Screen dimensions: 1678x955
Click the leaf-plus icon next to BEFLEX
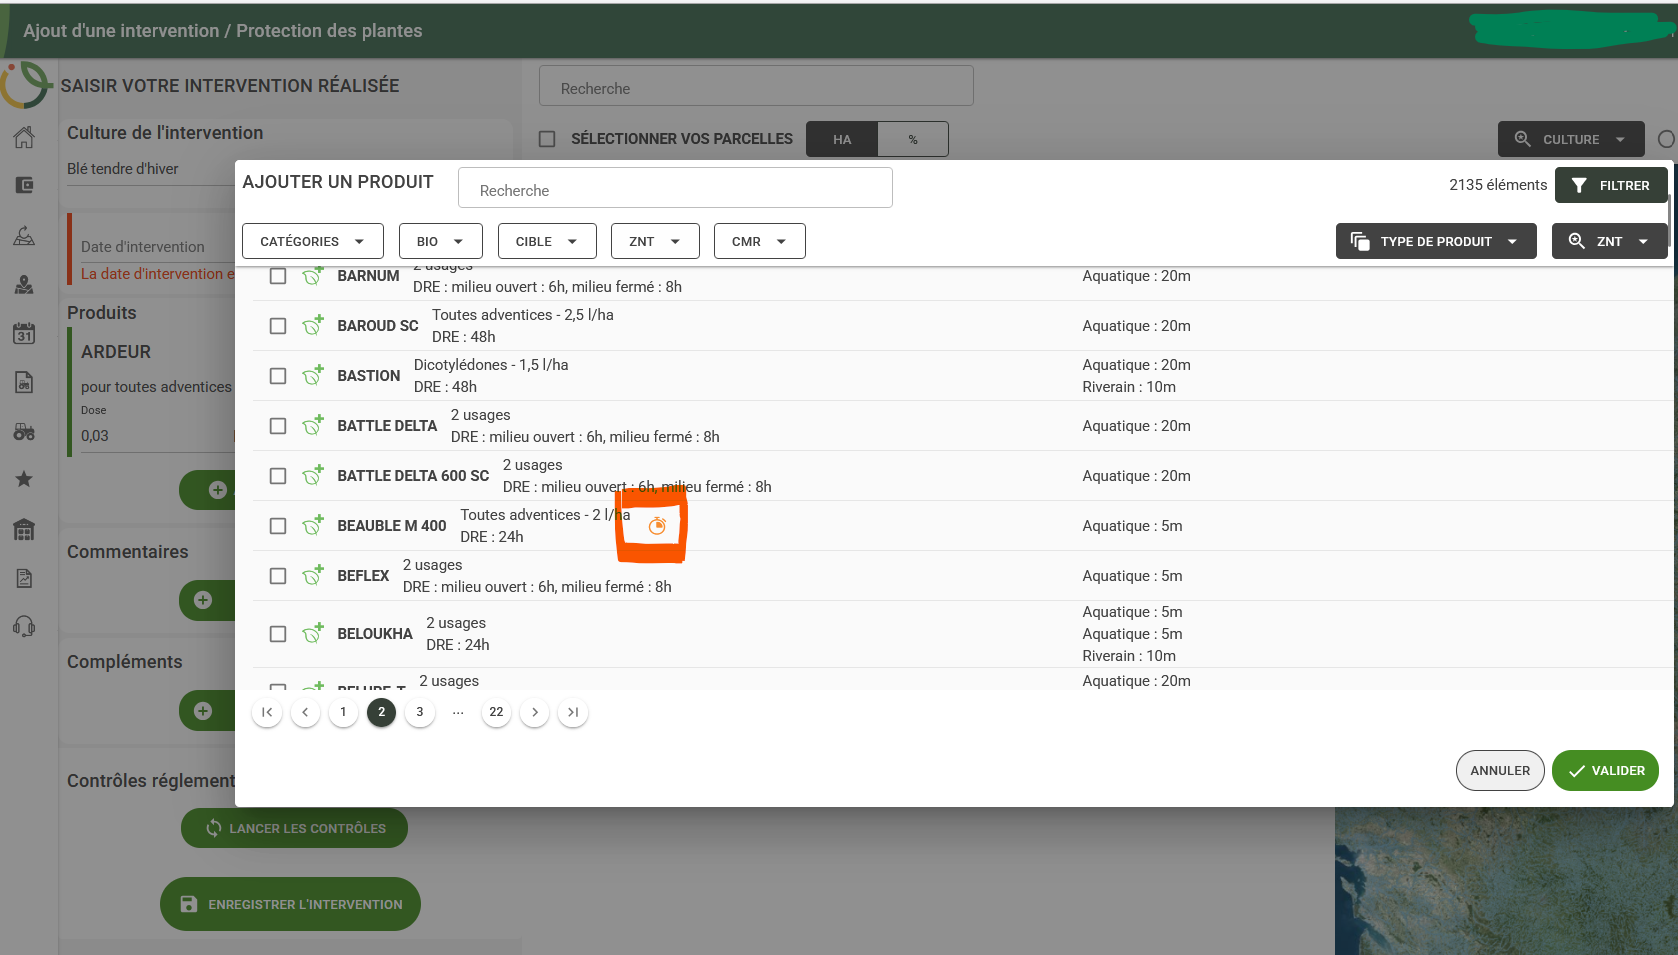[313, 575]
